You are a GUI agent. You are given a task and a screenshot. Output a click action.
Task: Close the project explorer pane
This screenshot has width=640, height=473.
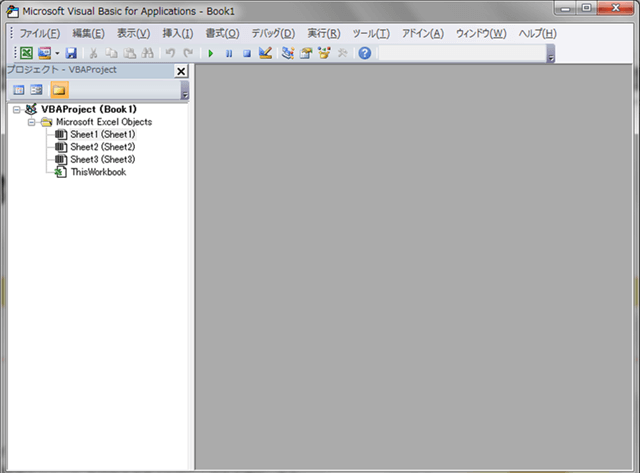(x=181, y=71)
